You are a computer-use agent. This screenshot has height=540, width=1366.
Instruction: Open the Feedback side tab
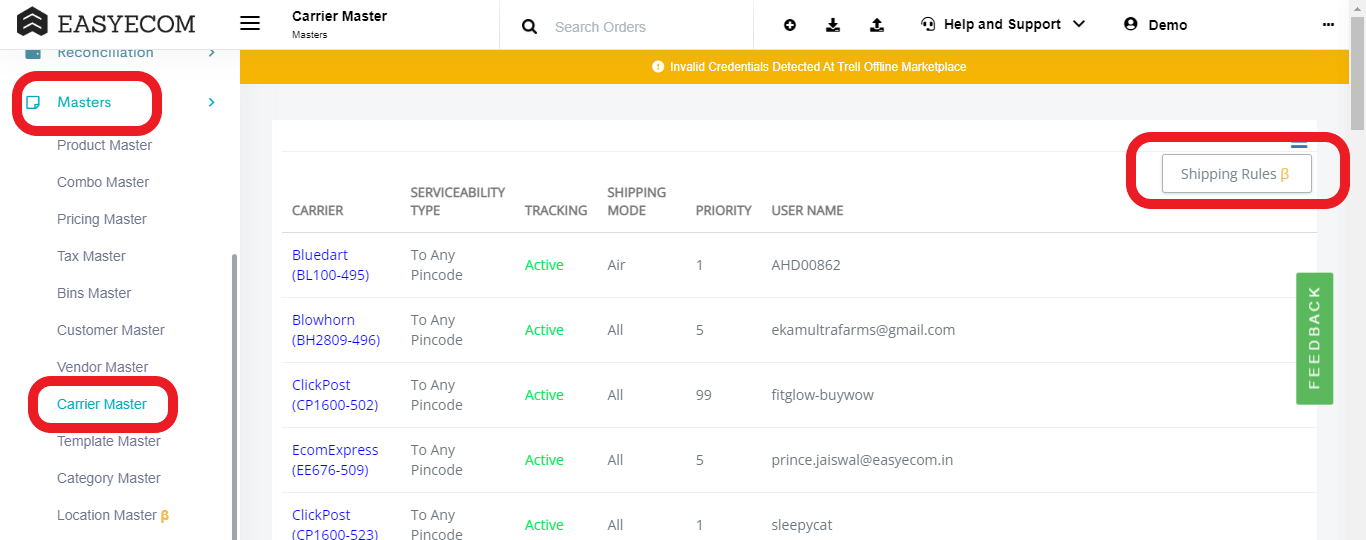1314,338
